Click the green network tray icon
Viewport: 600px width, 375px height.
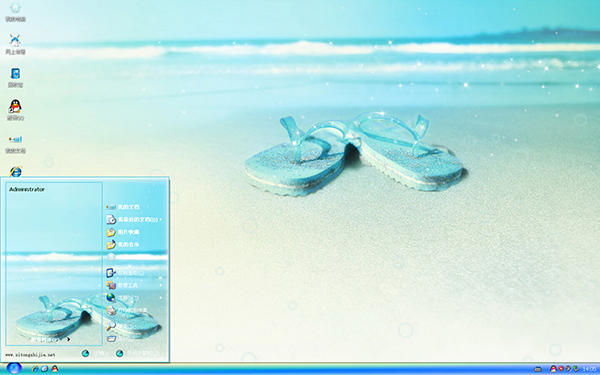(x=576, y=369)
